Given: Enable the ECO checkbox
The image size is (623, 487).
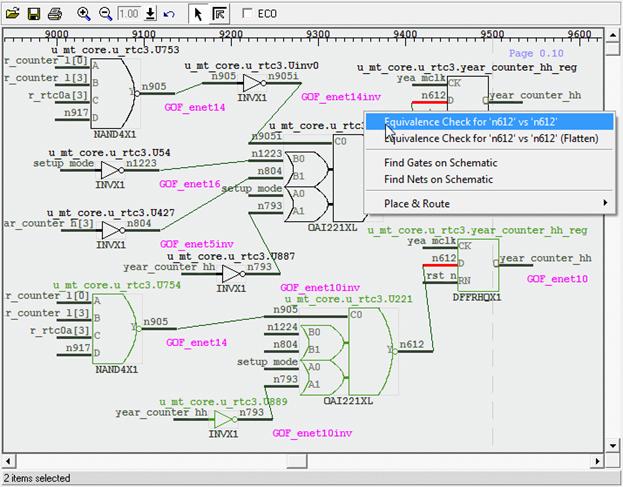Looking at the screenshot, I should 248,14.
